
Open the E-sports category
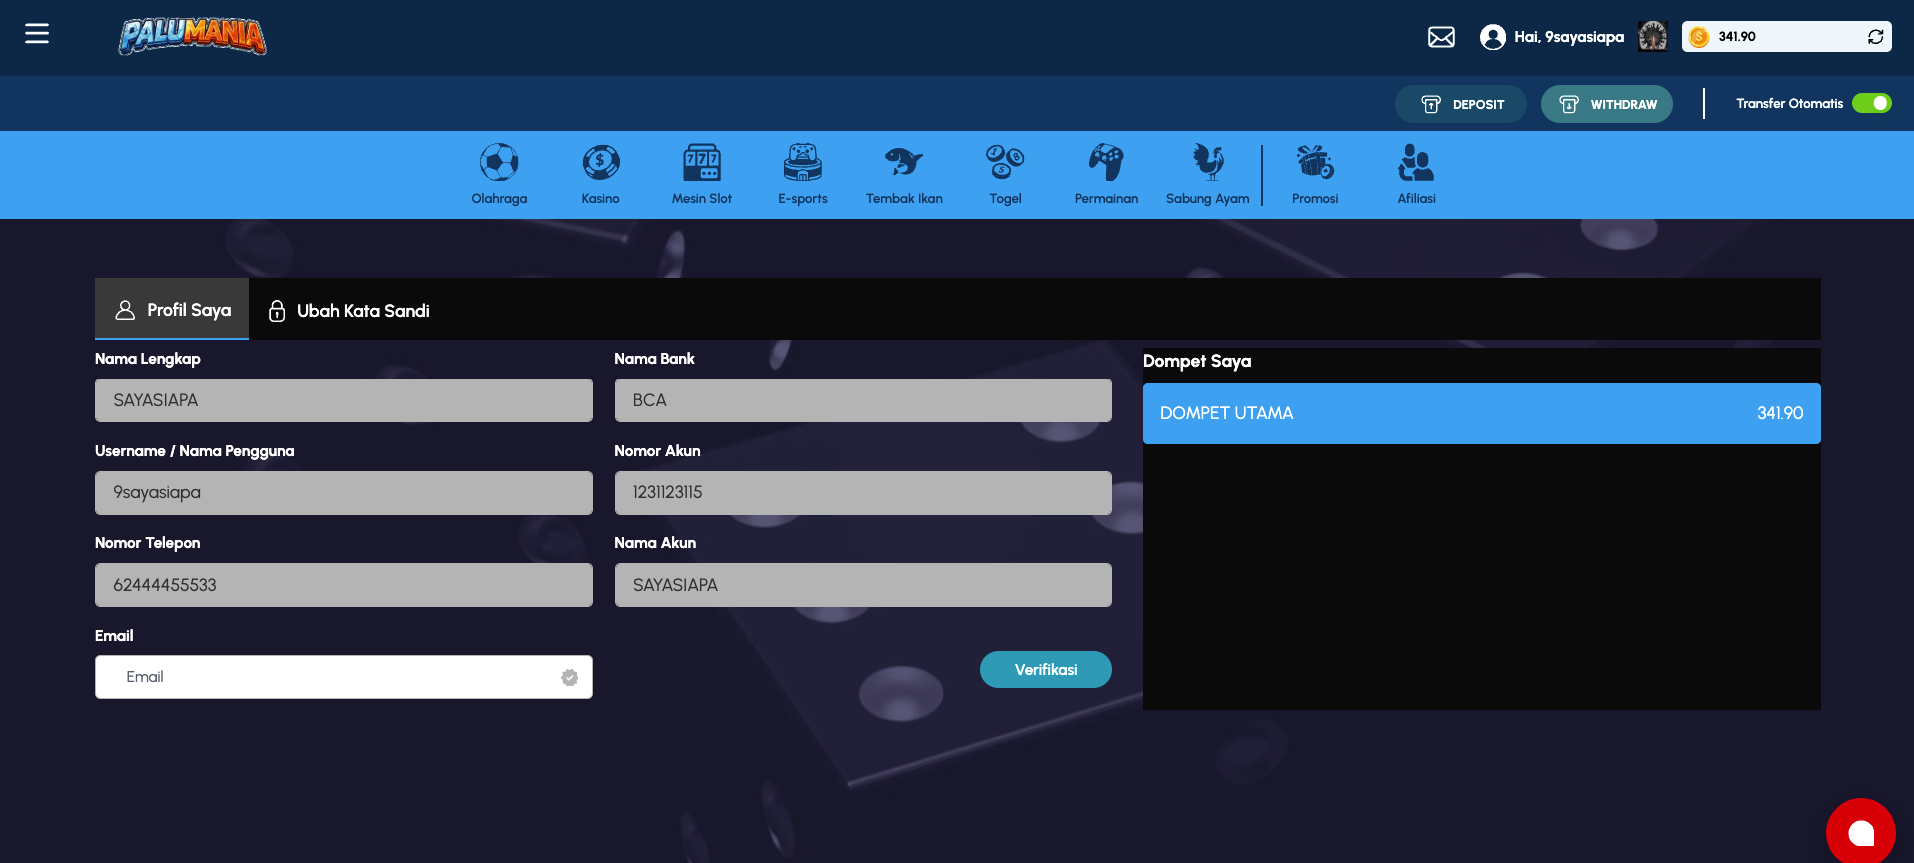point(803,174)
